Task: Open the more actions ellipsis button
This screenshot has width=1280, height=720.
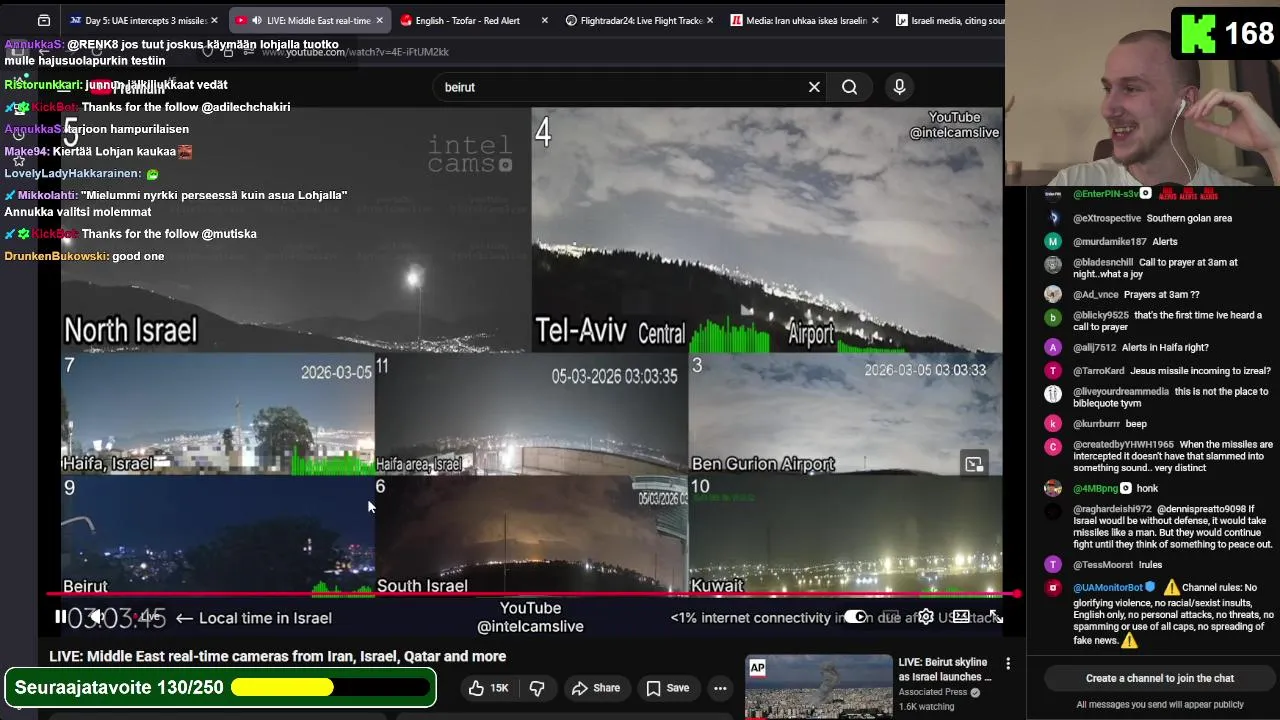Action: coord(720,688)
